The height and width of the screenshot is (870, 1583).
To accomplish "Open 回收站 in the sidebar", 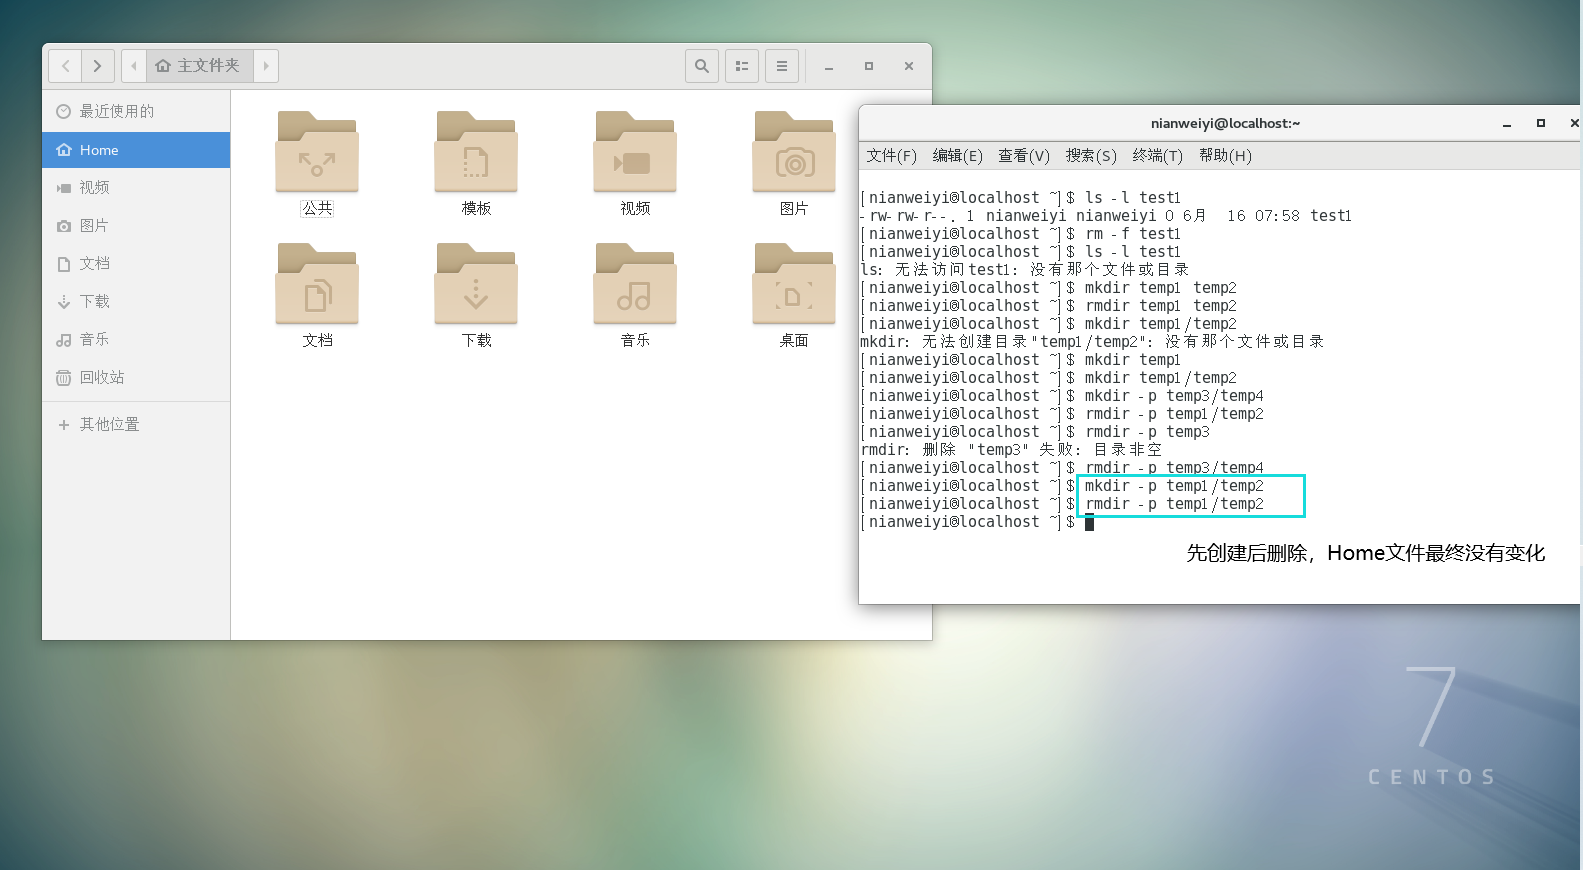I will [136, 377].
